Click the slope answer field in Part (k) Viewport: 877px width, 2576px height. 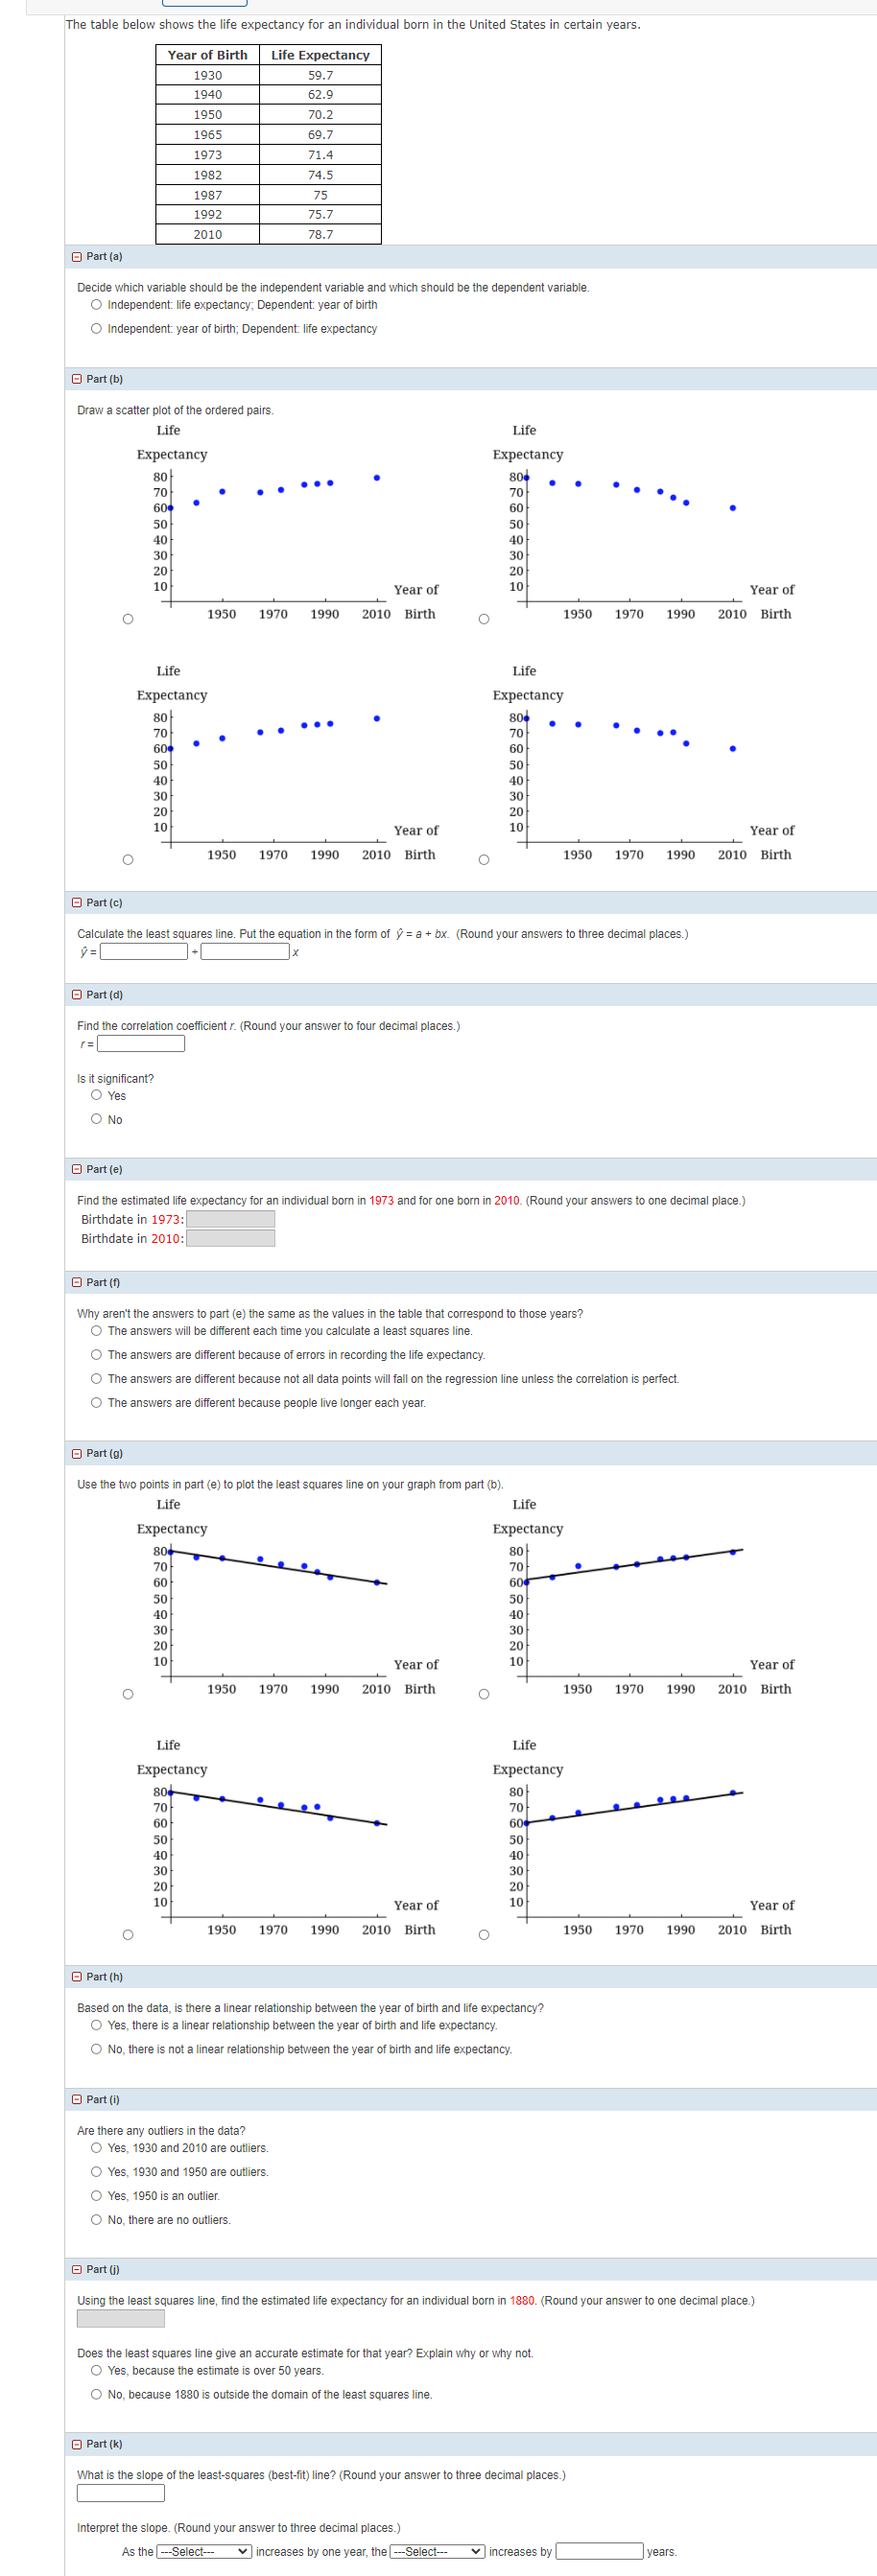121,2494
